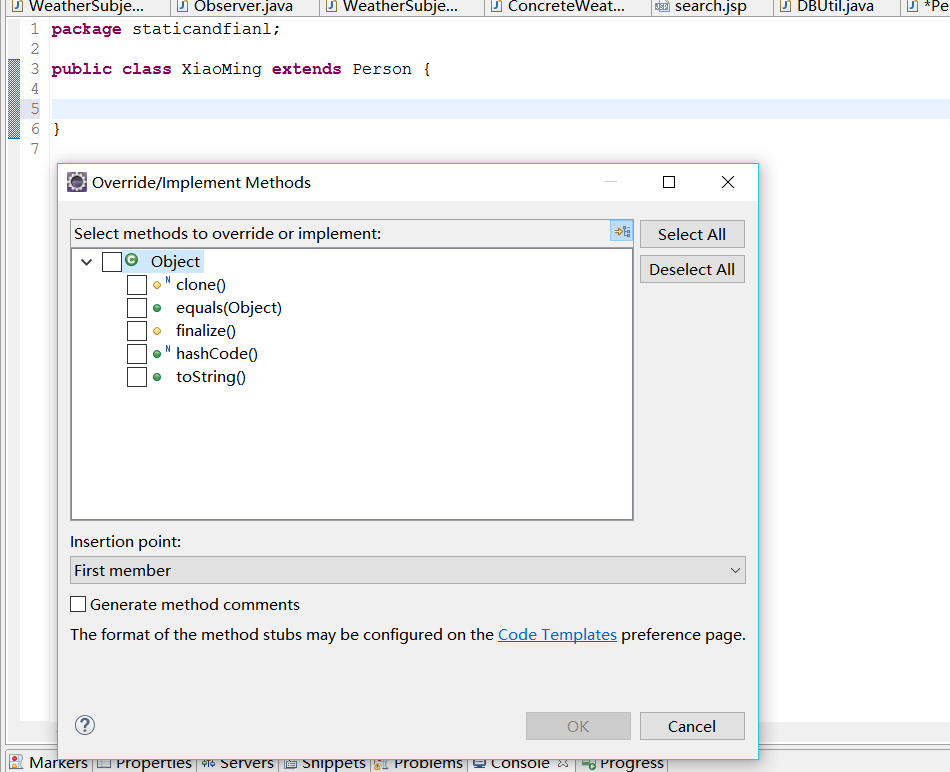Screen dimensions: 950x772
Task: Select the hashCode() tree row
Action: coord(217,354)
